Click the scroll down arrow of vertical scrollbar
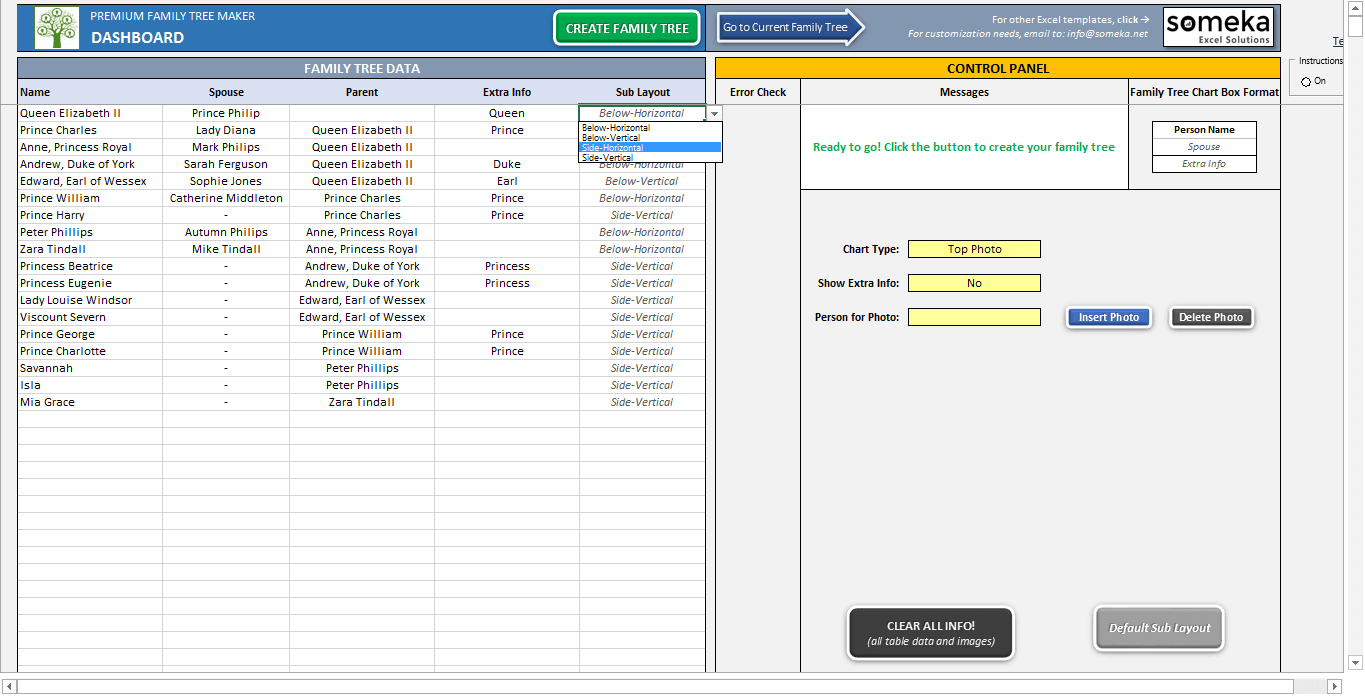The width and height of the screenshot is (1365, 700). click(1355, 662)
